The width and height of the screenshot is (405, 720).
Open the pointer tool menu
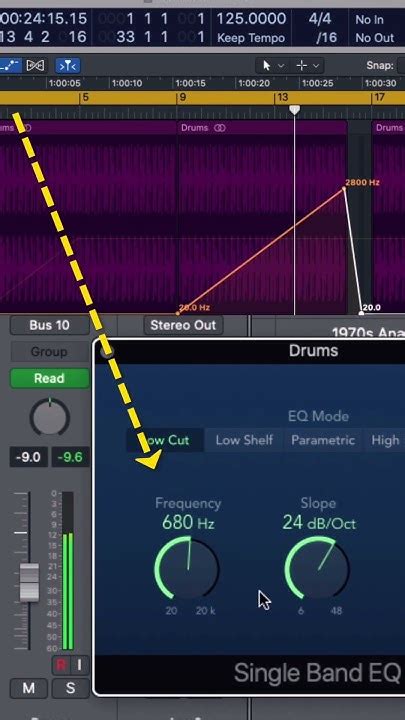pyautogui.click(x=272, y=66)
